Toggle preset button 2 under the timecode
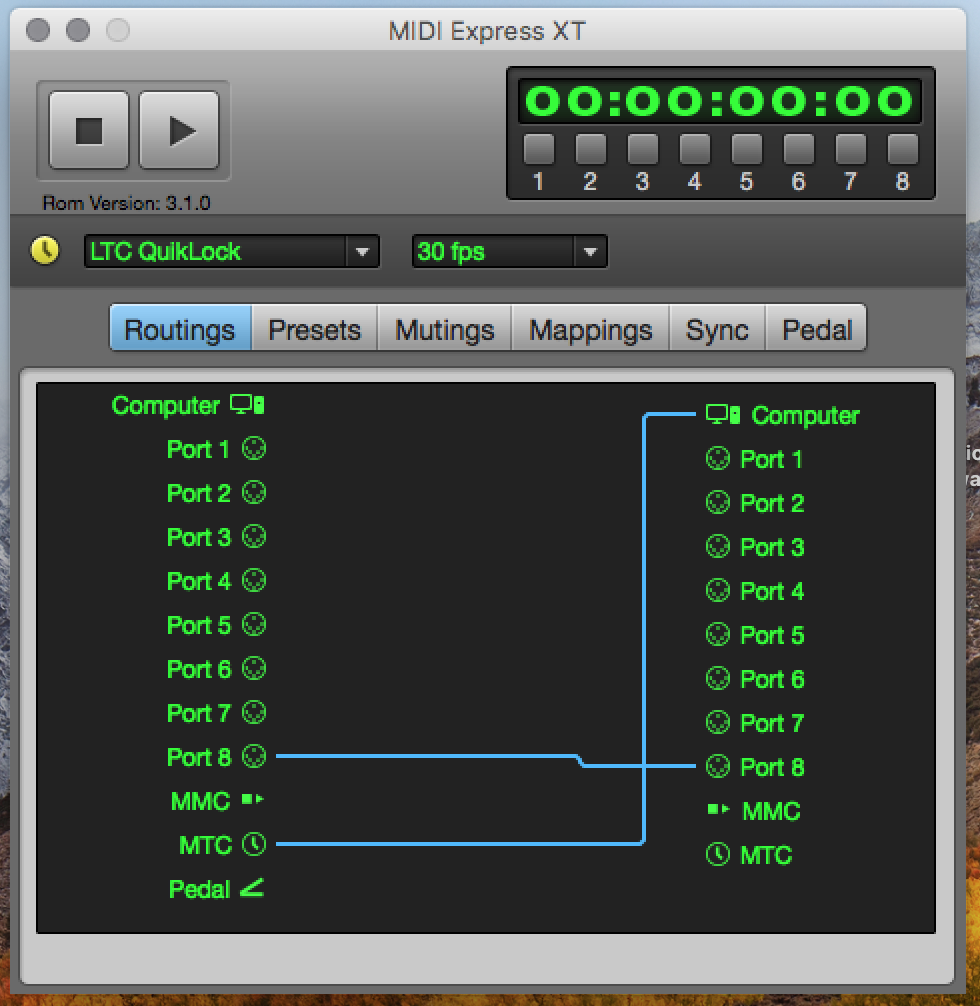The height and width of the screenshot is (1006, 980). click(x=591, y=149)
